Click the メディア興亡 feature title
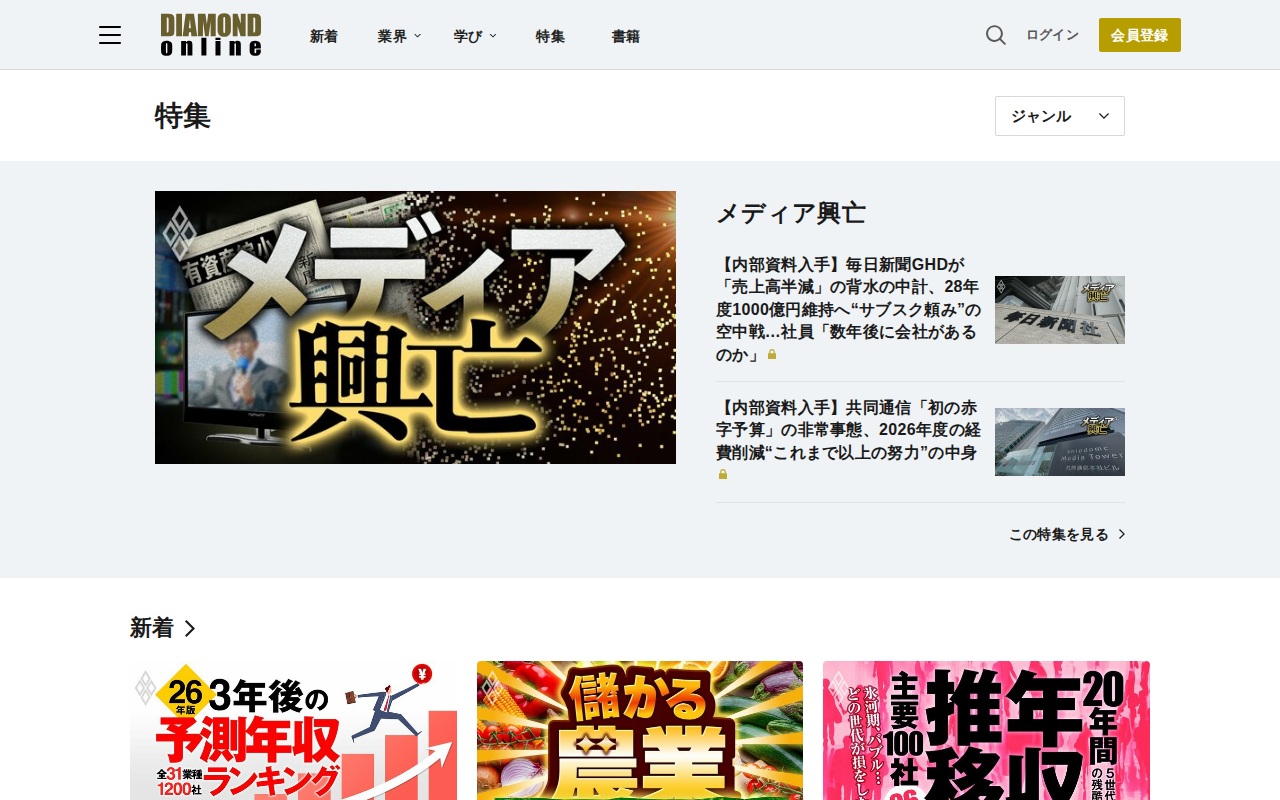The image size is (1280, 800). [x=791, y=213]
